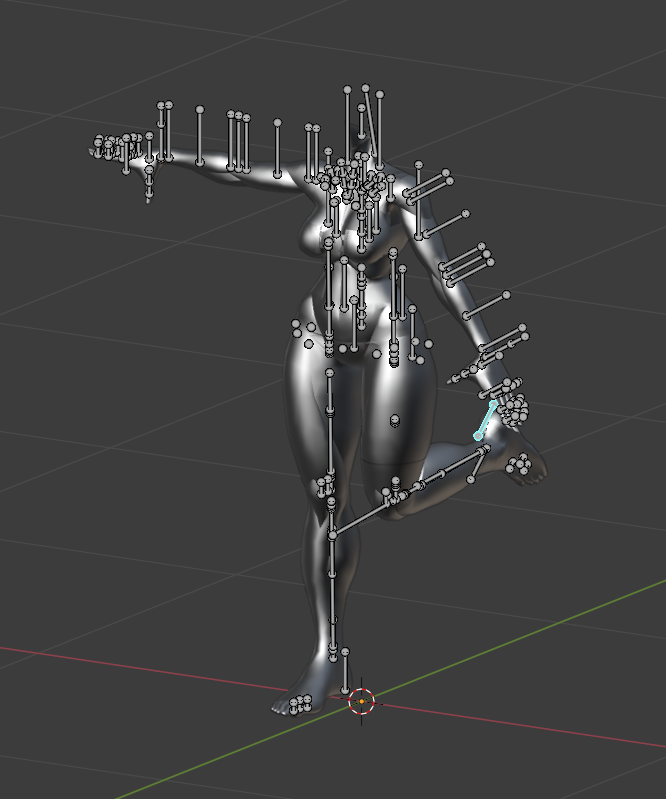Click the 3D cursor at the world origin

[362, 701]
